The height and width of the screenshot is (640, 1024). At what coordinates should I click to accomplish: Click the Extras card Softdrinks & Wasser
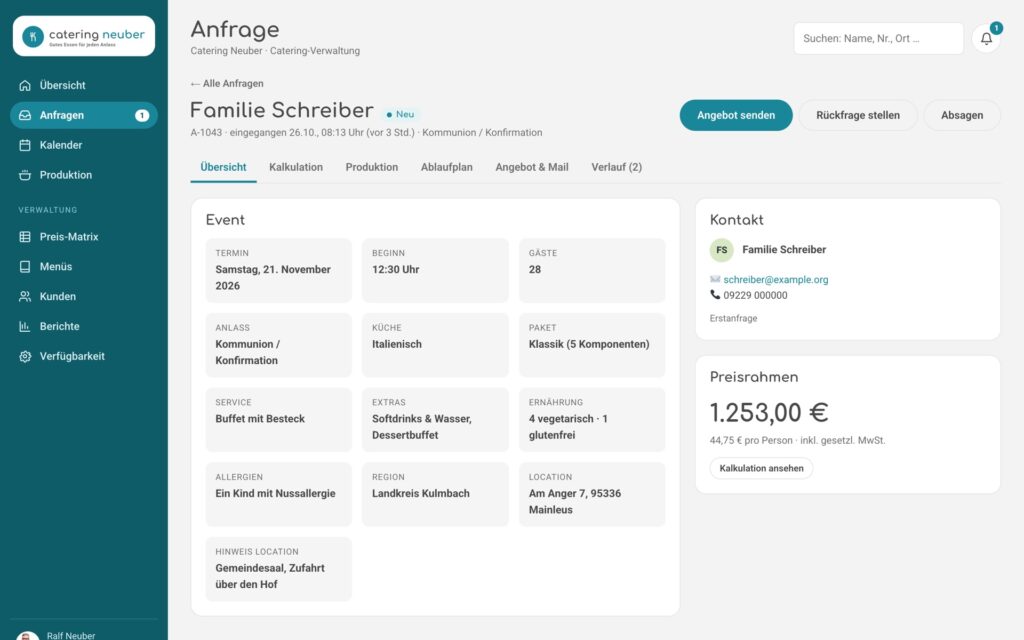(435, 420)
